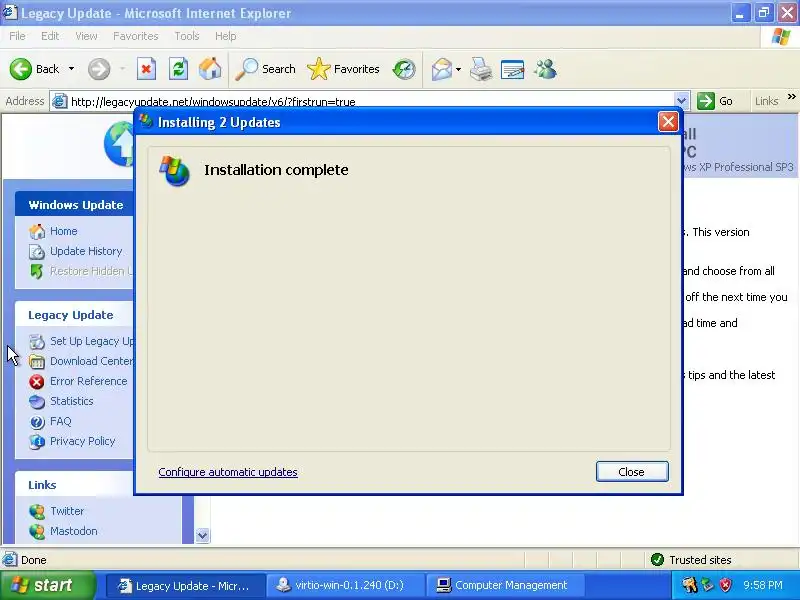Screen dimensions: 800x600
Task: Click the Edit page icon
Action: (513, 69)
